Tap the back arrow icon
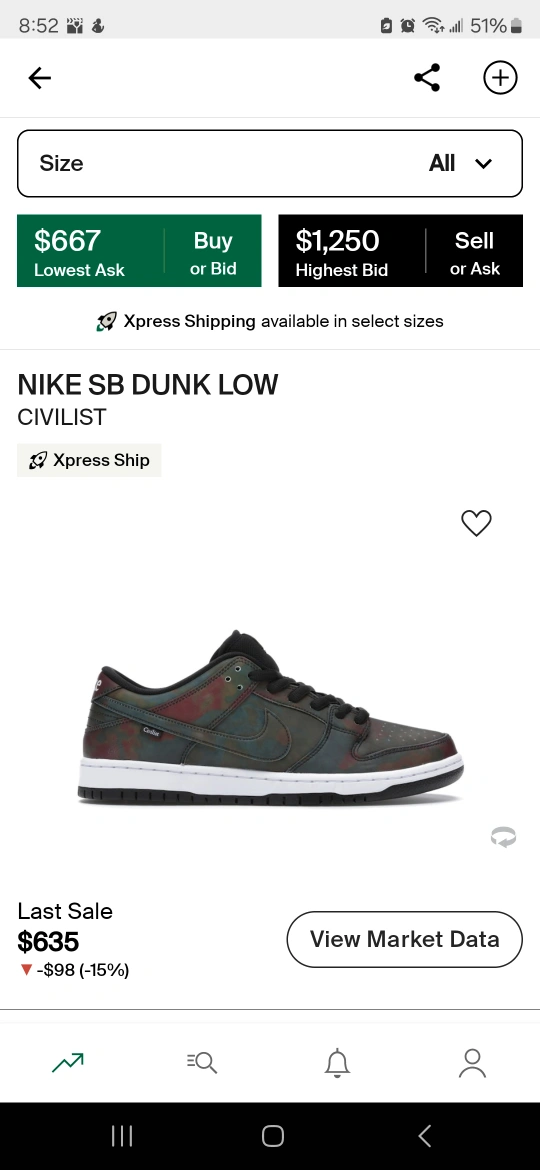The width and height of the screenshot is (540, 1170). point(40,78)
